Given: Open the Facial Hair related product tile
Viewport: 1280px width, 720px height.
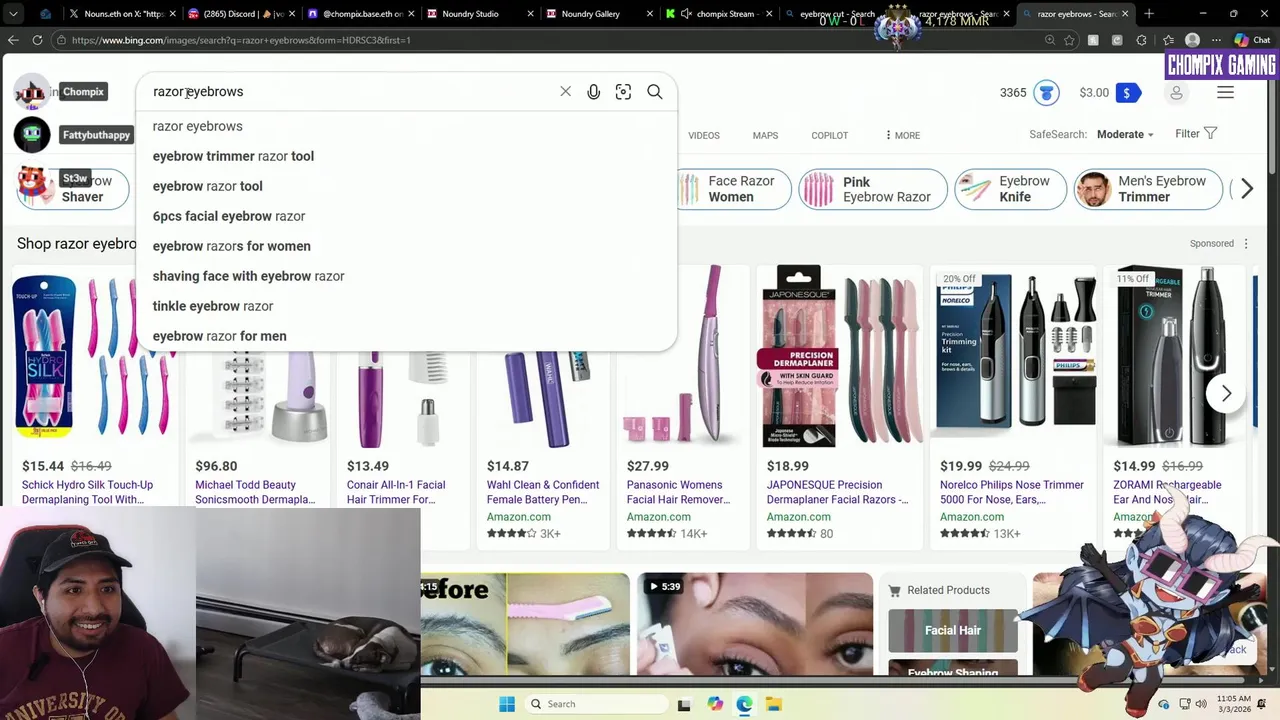Looking at the screenshot, I should 953,631.
